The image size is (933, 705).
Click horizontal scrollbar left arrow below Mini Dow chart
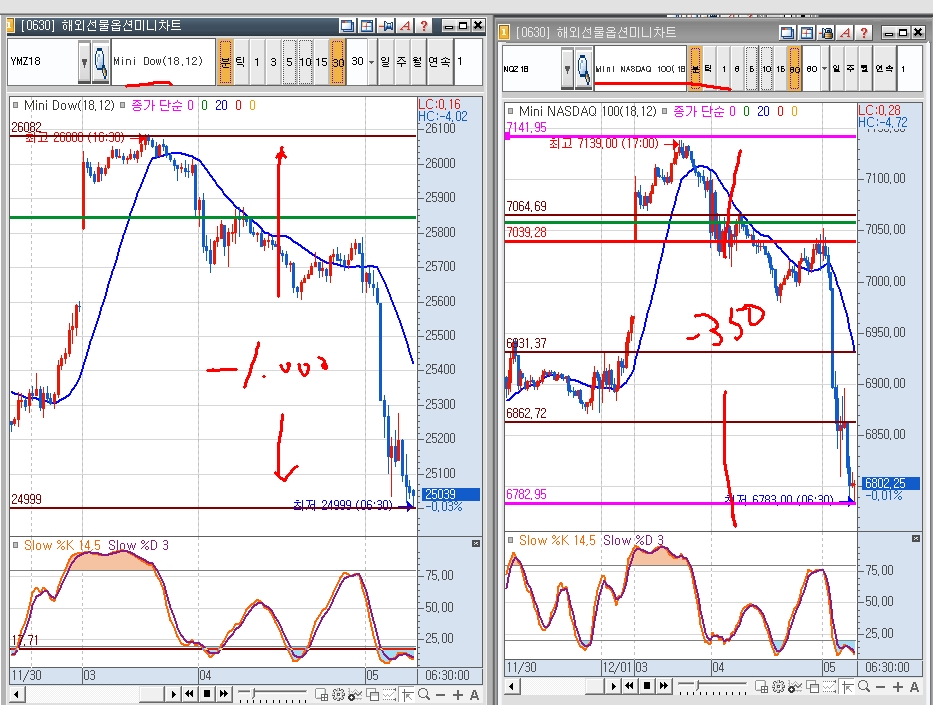(x=17, y=694)
